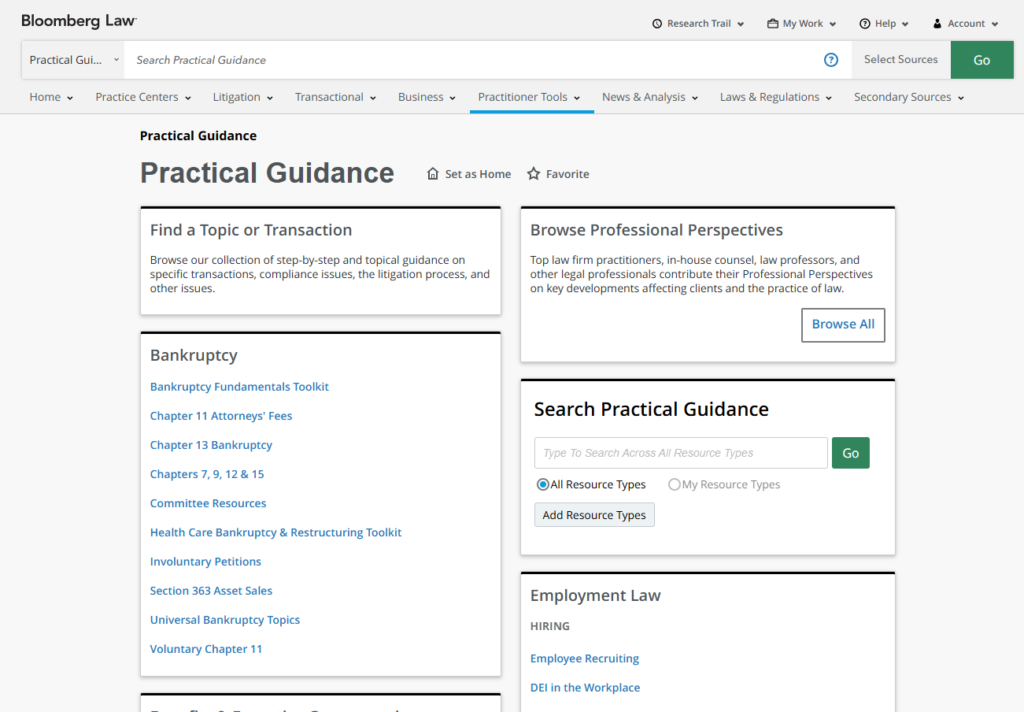Expand the Practice Centers menu
Image resolution: width=1024 pixels, height=712 pixels.
pos(143,97)
